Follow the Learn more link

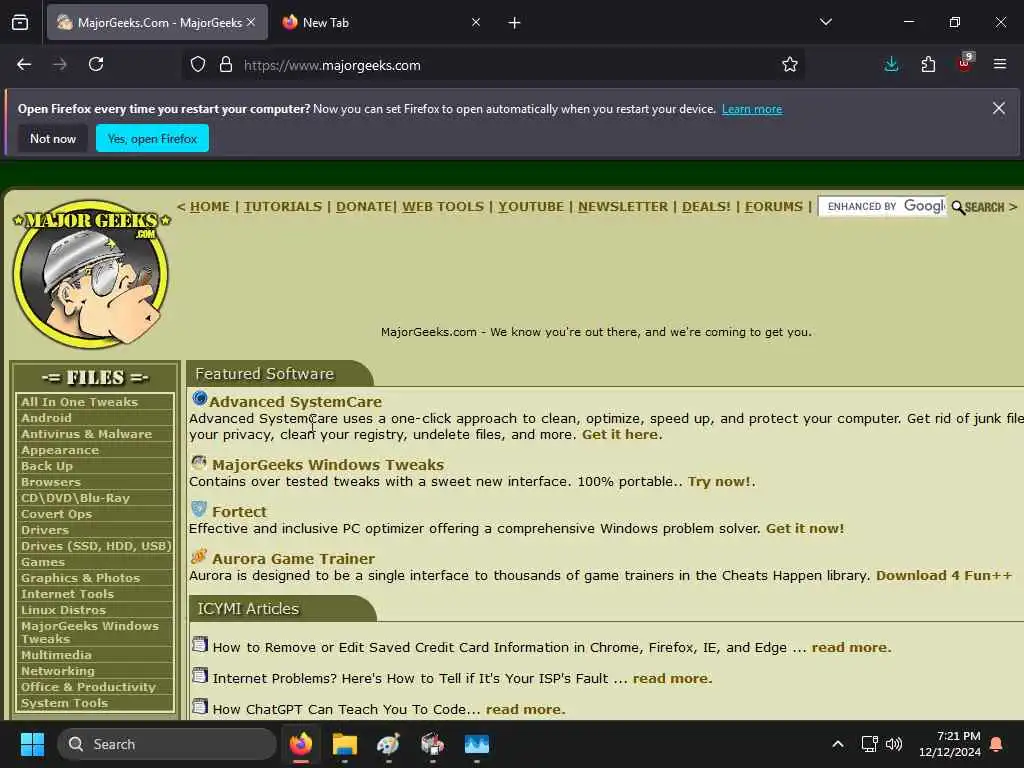tap(752, 109)
